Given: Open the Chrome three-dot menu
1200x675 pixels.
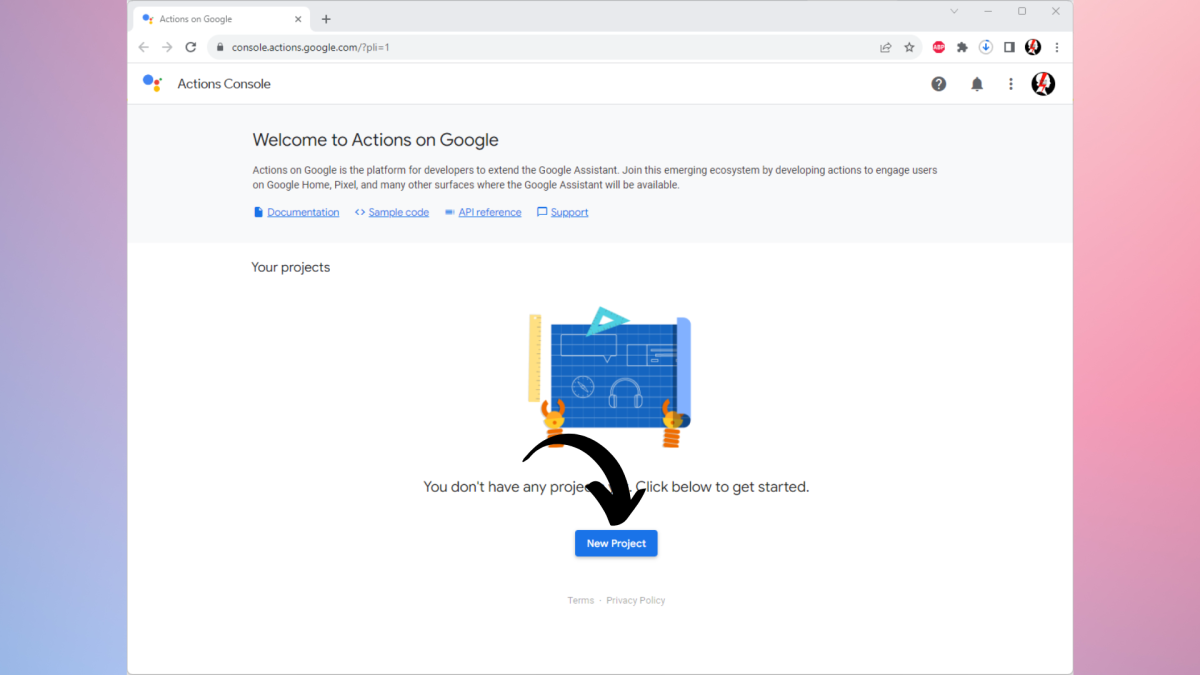Looking at the screenshot, I should point(1057,47).
